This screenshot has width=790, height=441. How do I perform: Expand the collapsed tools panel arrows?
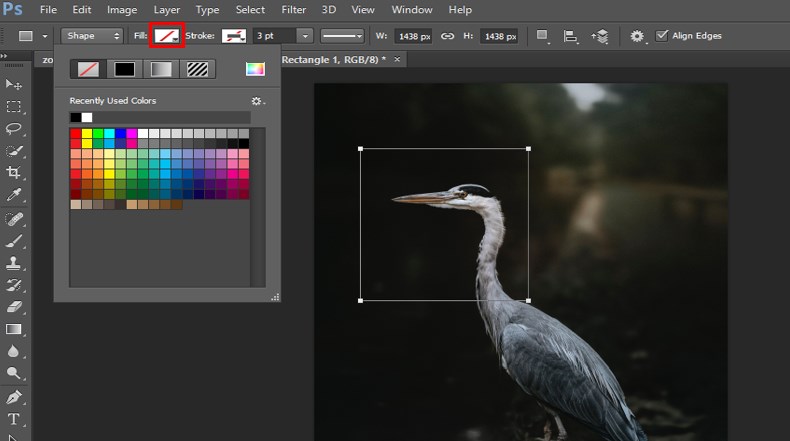pyautogui.click(x=4, y=56)
